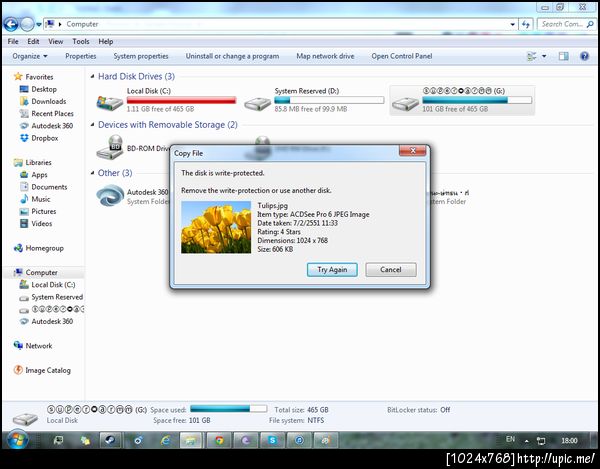Image resolution: width=600 pixels, height=469 pixels.
Task: Click the change view icon
Action: [x=532, y=57]
